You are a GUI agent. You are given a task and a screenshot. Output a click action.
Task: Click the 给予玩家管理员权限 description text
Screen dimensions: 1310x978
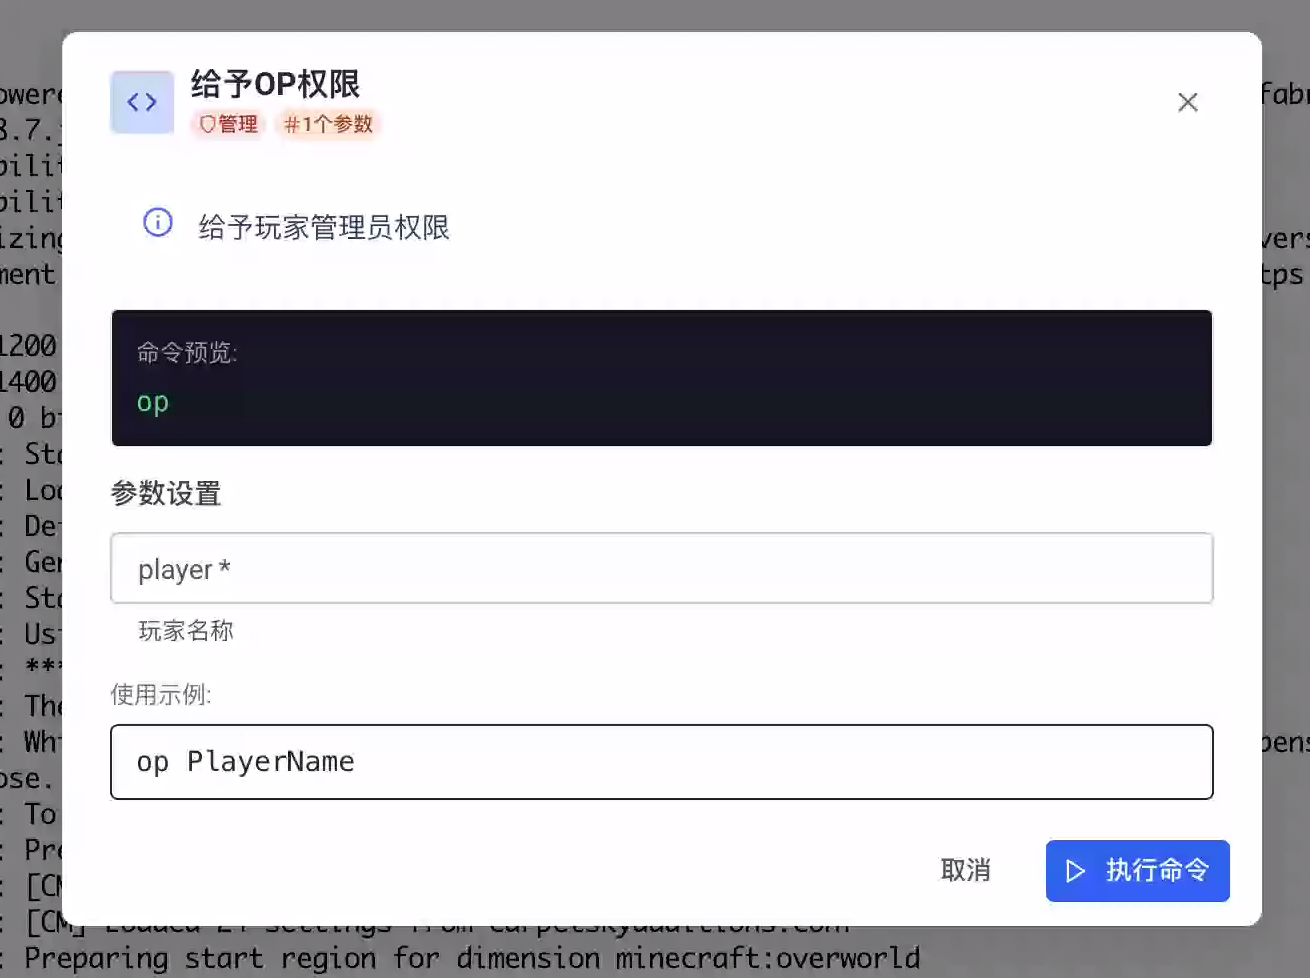(324, 228)
